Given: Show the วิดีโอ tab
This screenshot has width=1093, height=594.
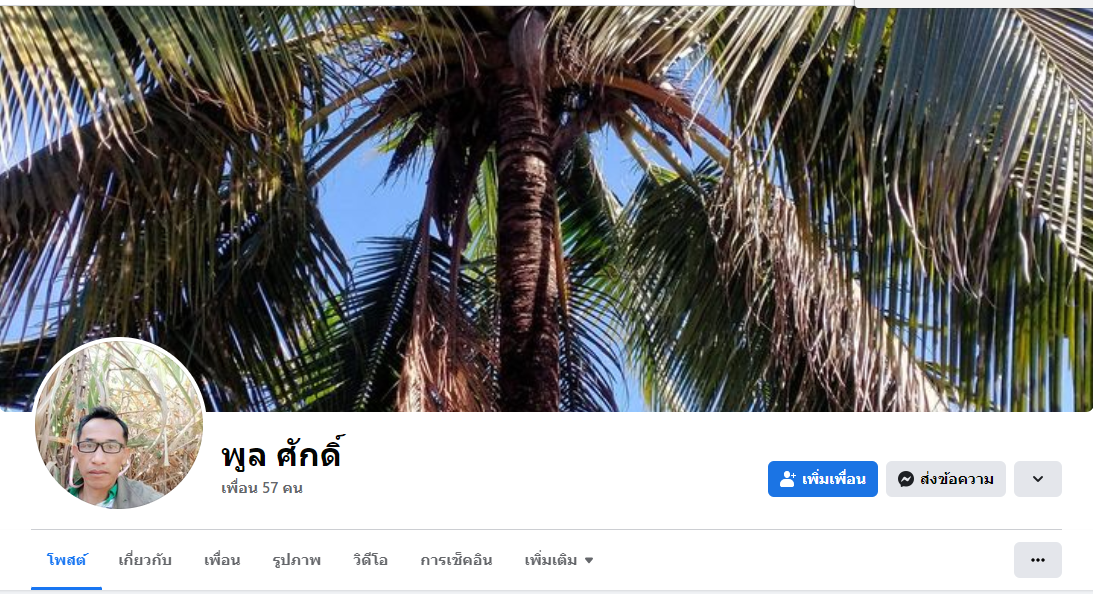Looking at the screenshot, I should click(370, 560).
